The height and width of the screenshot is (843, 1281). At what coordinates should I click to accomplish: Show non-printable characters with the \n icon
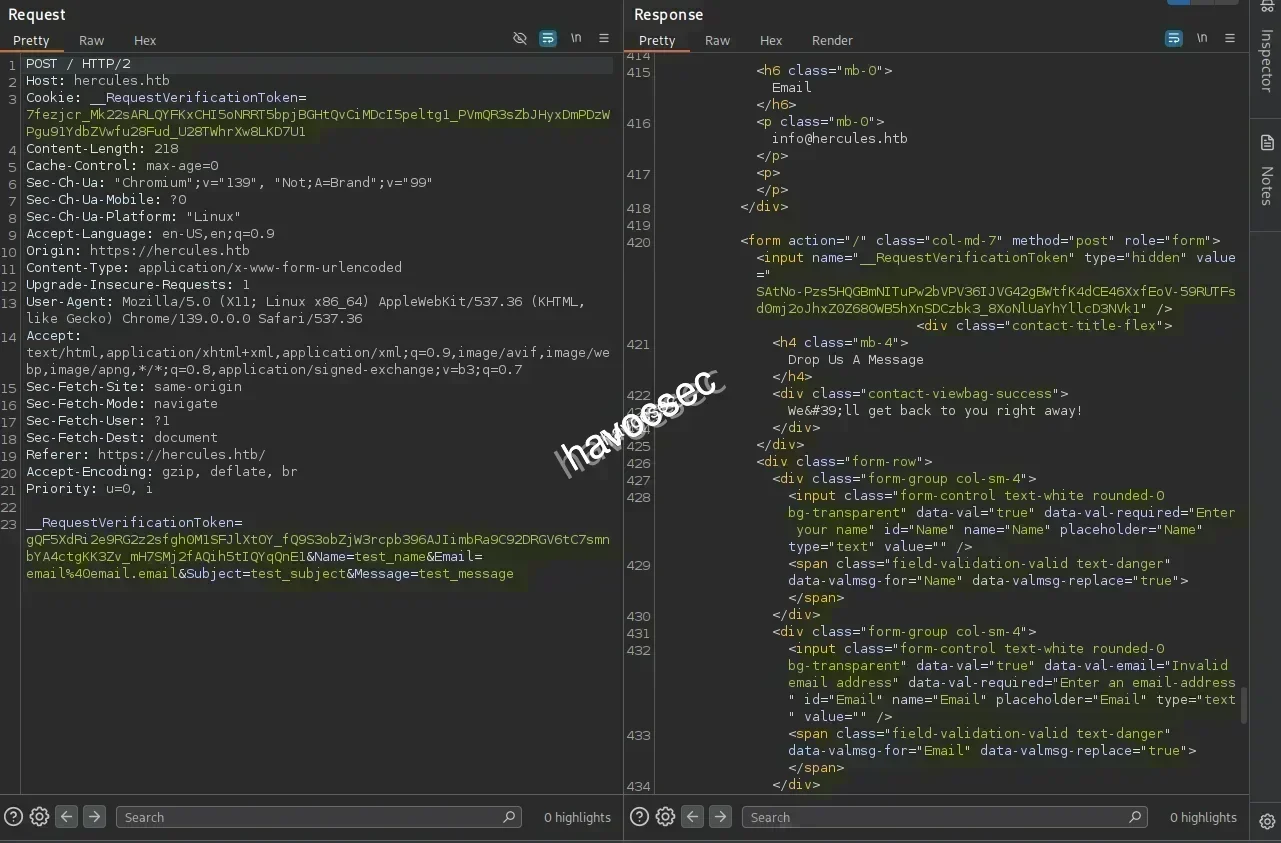point(576,38)
